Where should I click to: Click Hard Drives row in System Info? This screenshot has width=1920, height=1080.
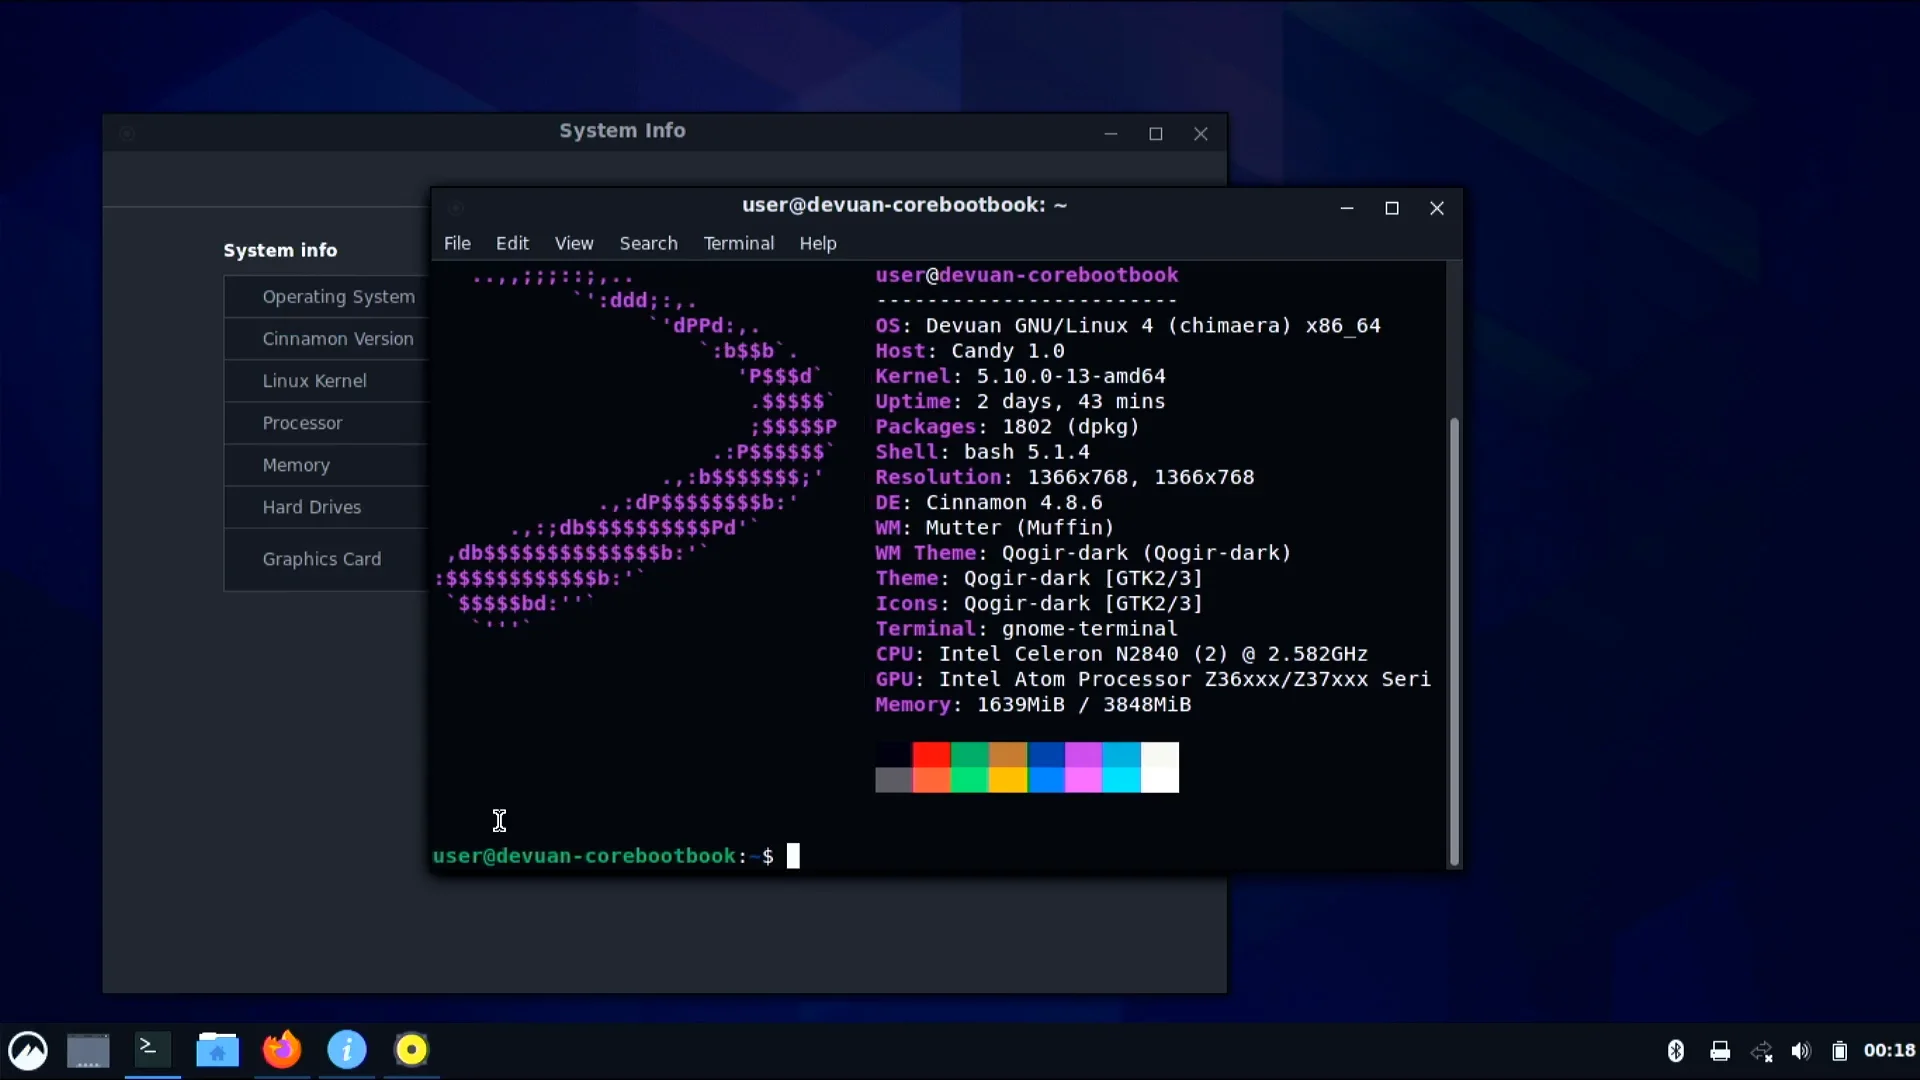(327, 507)
